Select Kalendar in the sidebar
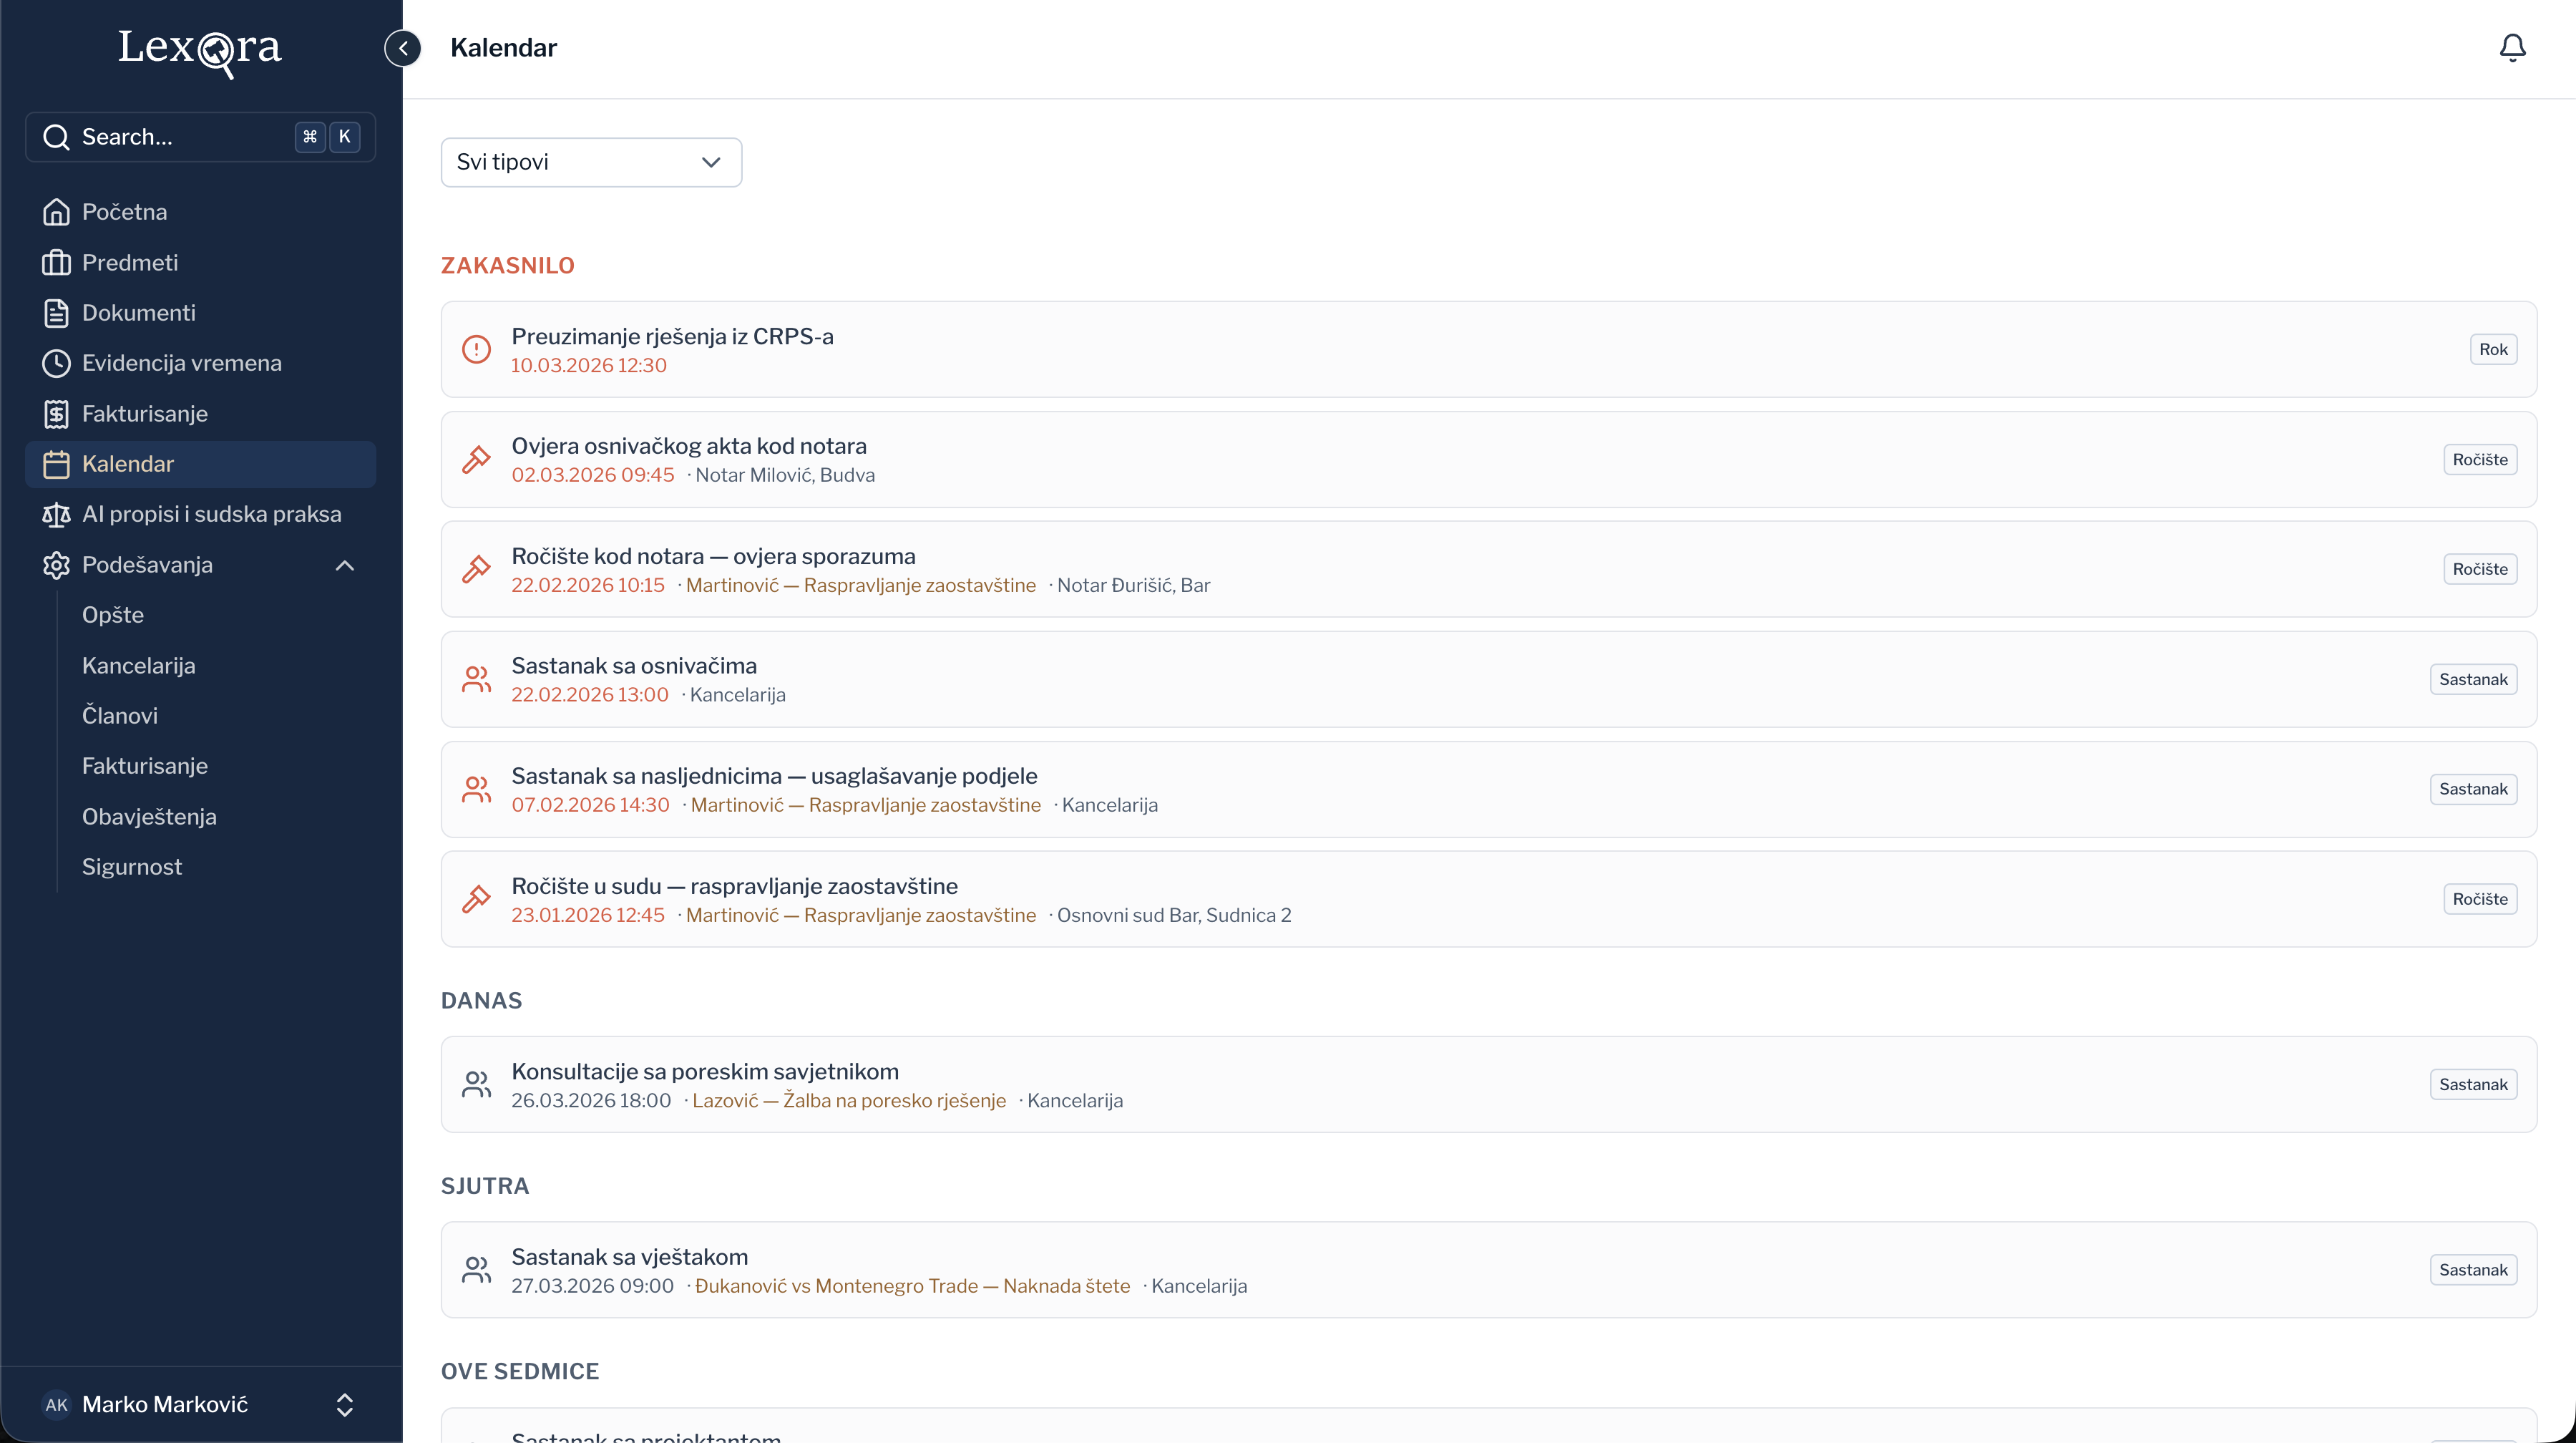 click(200, 464)
